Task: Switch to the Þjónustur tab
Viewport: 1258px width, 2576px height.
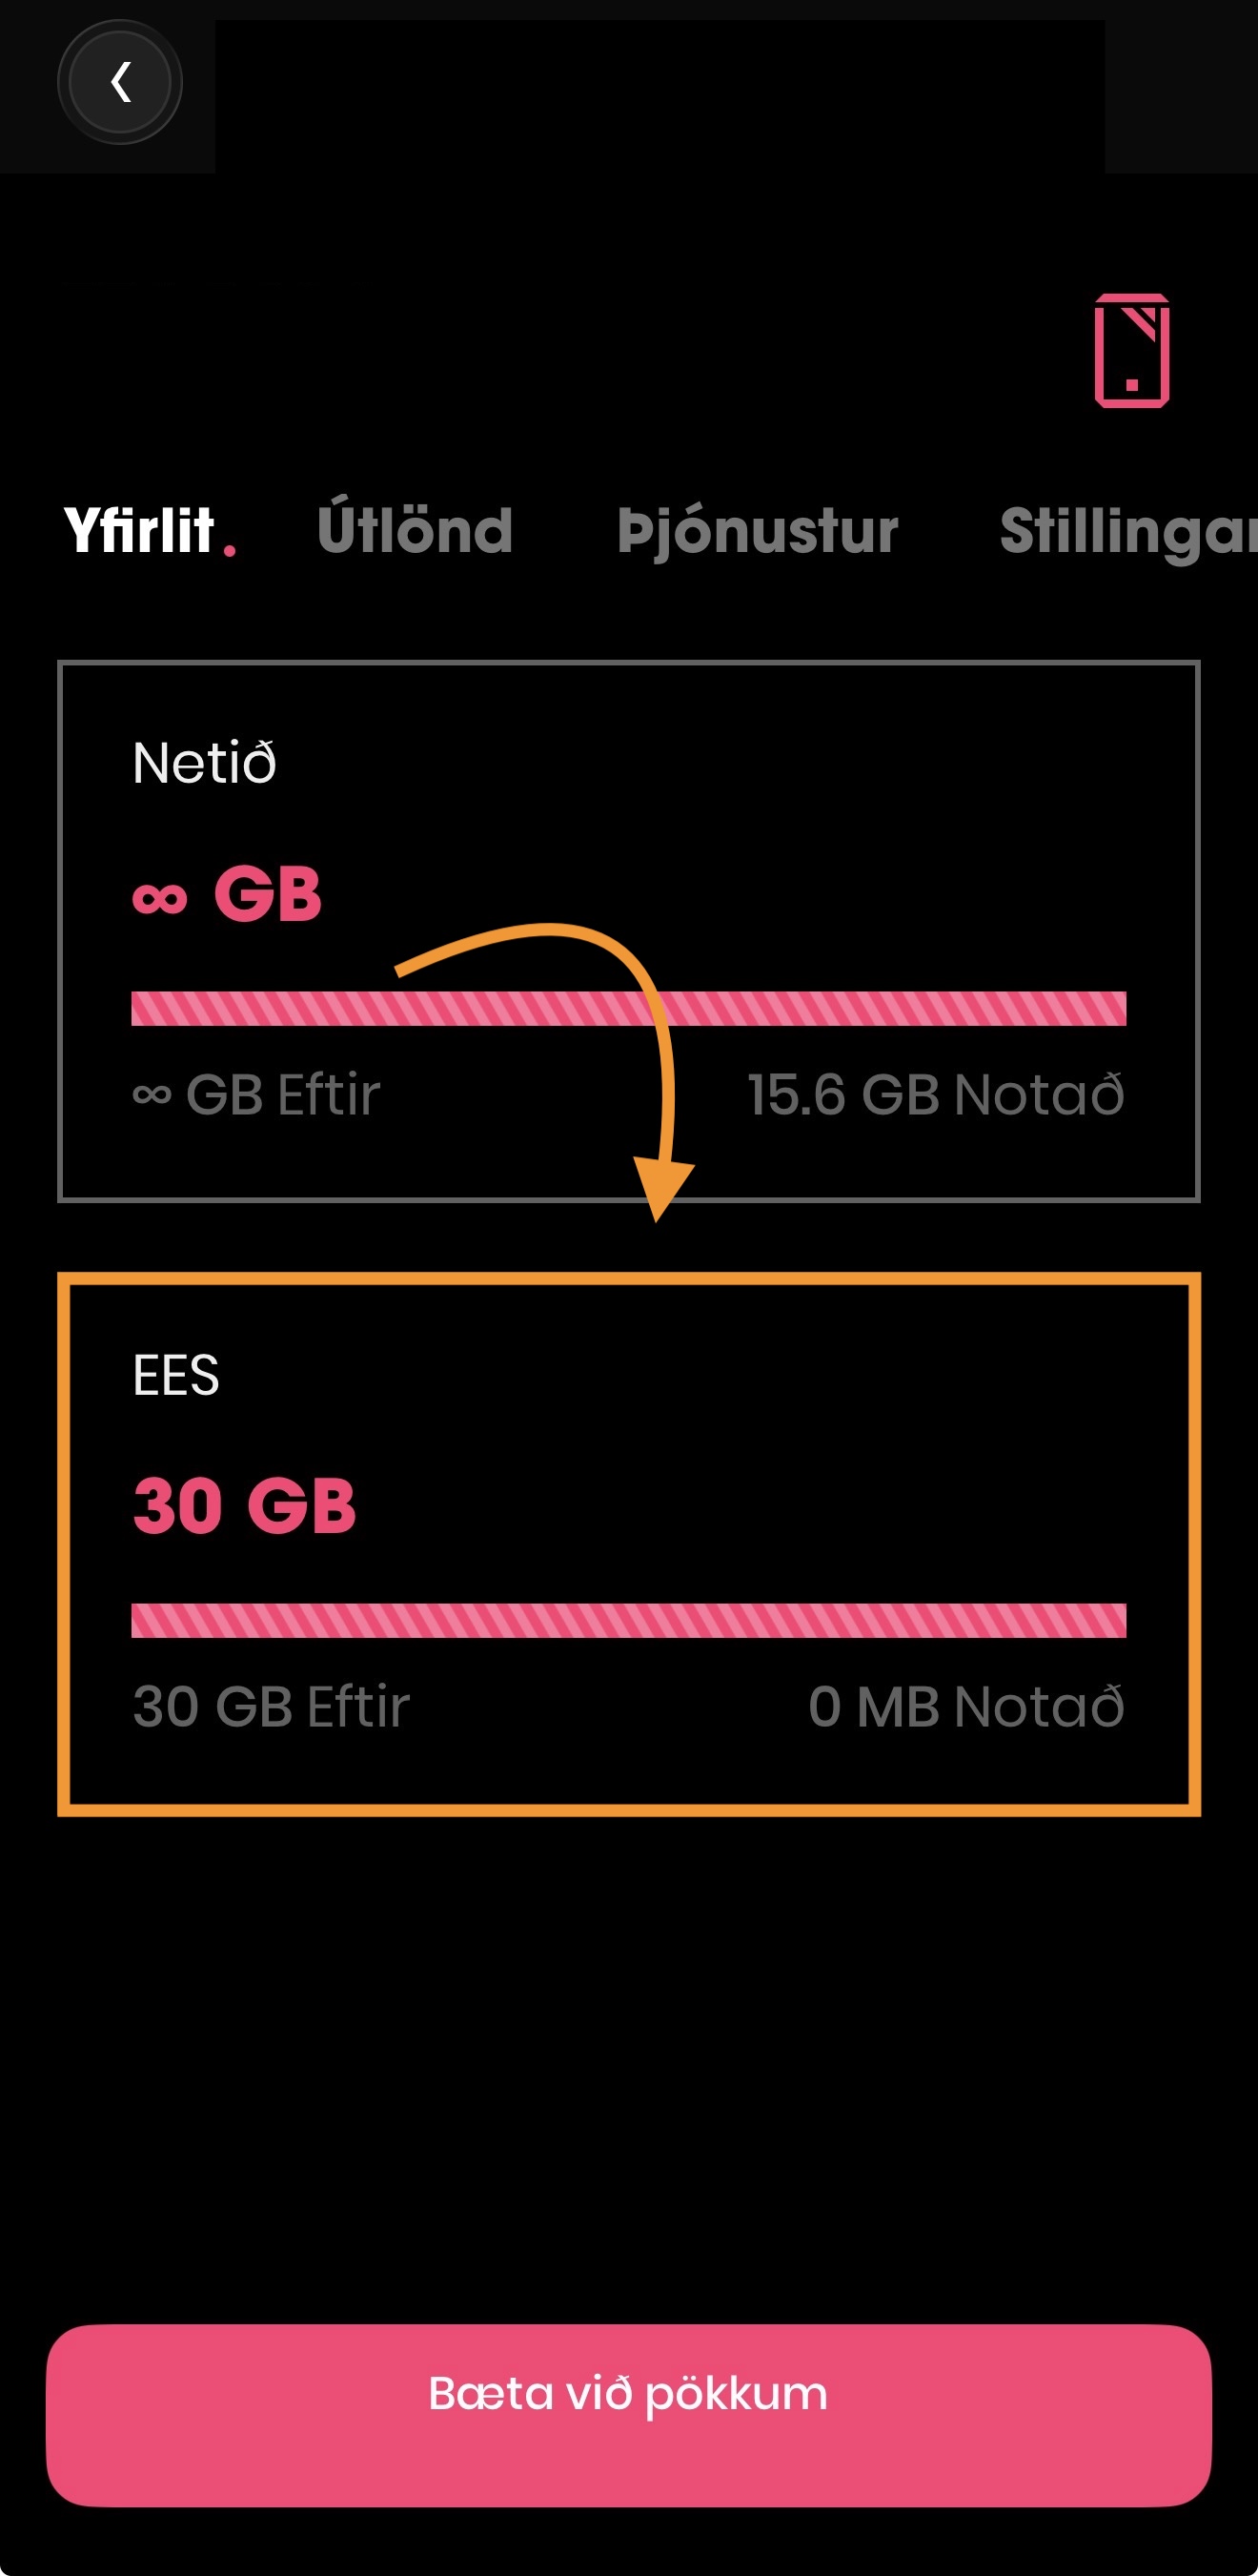Action: pyautogui.click(x=757, y=532)
